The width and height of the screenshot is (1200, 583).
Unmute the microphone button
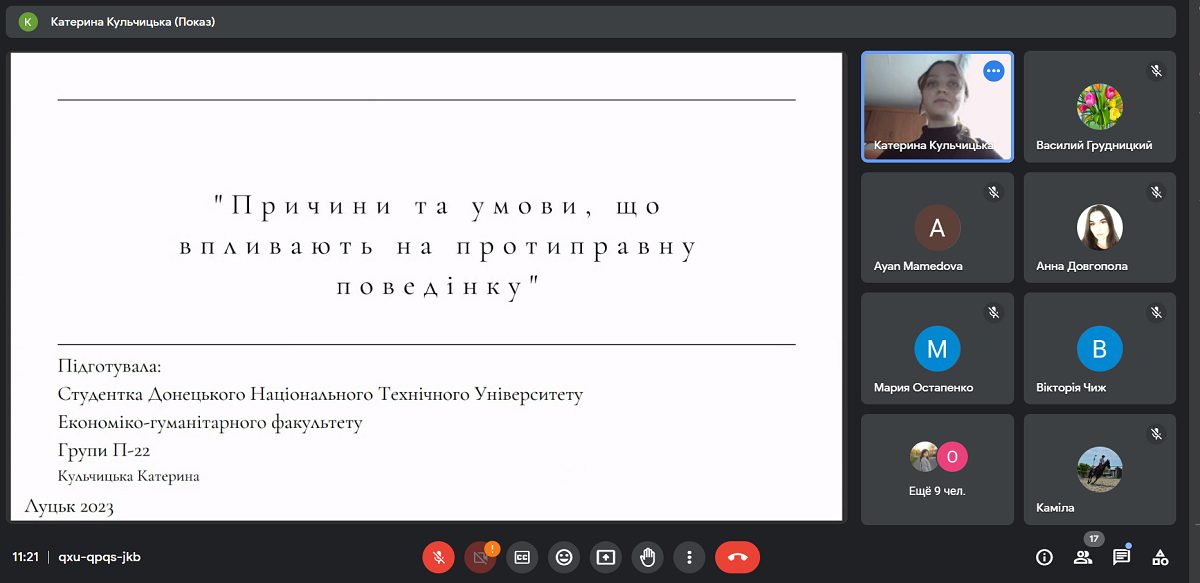[x=438, y=557]
